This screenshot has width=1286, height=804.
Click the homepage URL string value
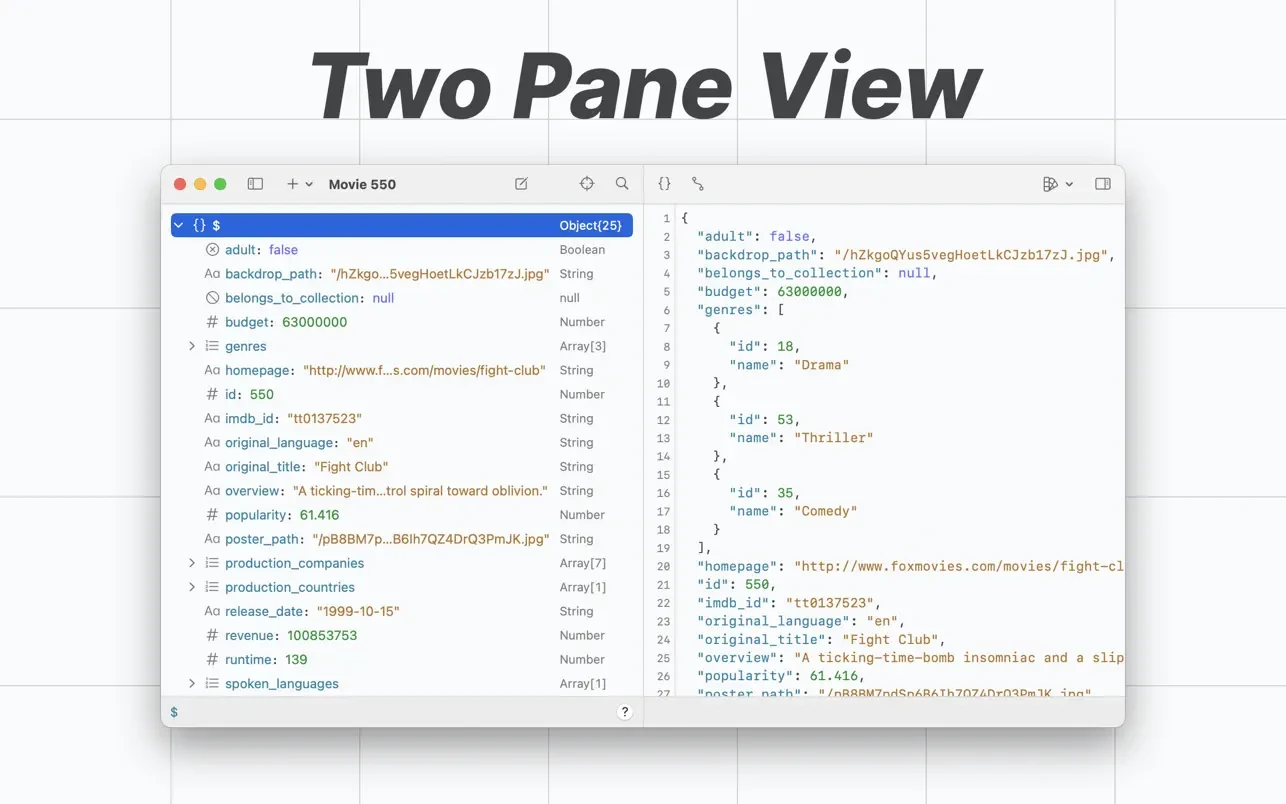(424, 370)
